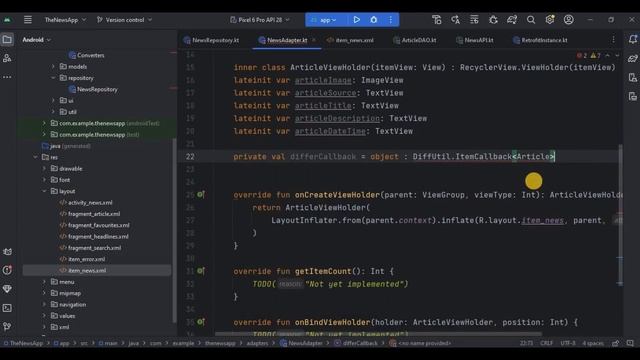Open Android project view dropdown
The height and width of the screenshot is (360, 640).
(x=36, y=40)
